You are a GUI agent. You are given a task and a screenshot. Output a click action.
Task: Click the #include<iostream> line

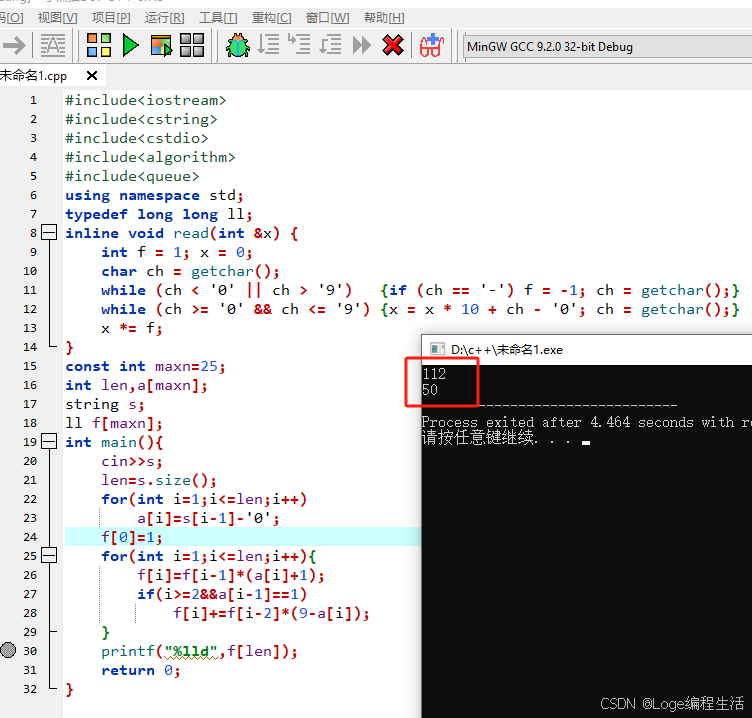146,100
